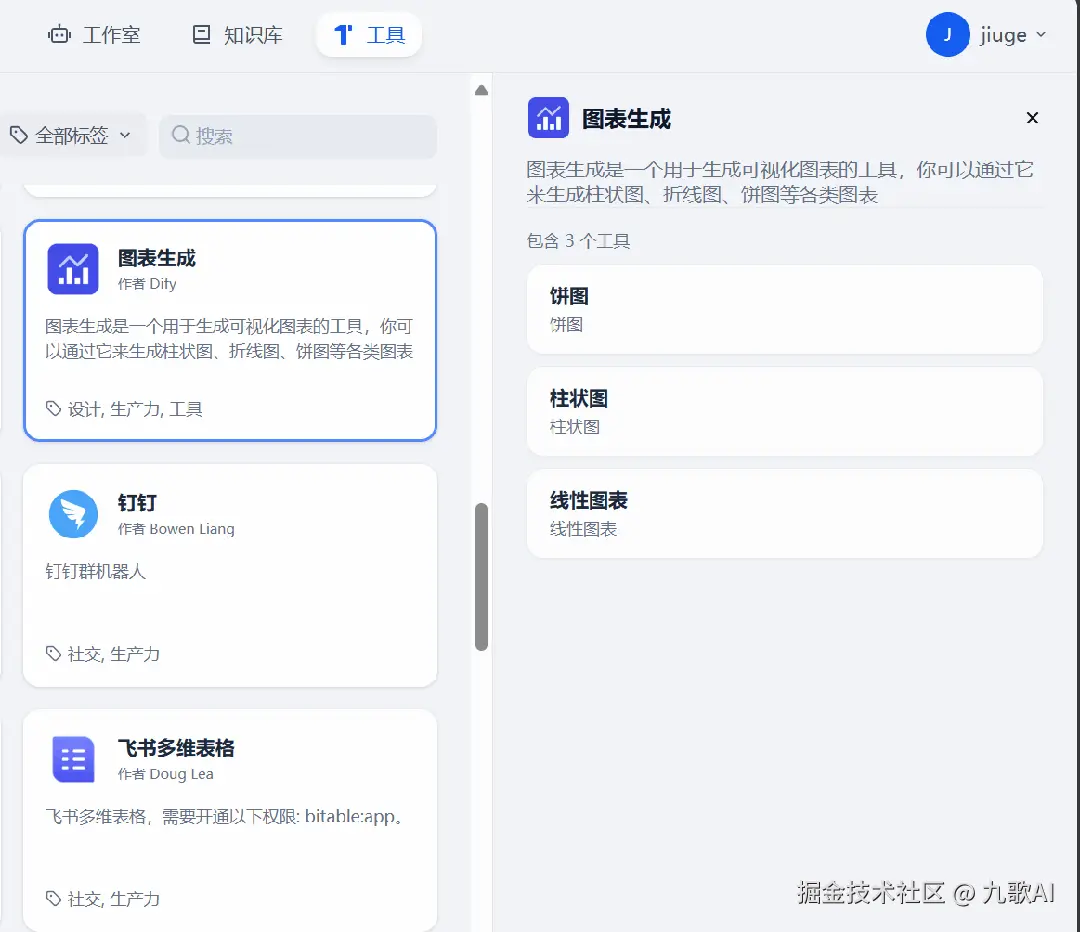Image resolution: width=1080 pixels, height=932 pixels.
Task: Close the 图表生成 detail panel
Action: (x=1032, y=118)
